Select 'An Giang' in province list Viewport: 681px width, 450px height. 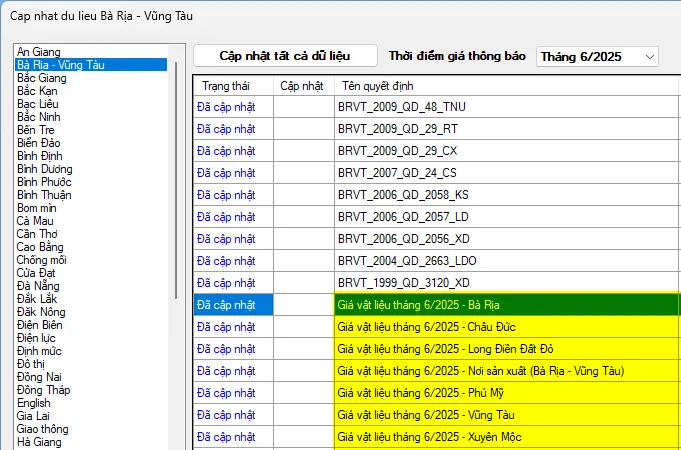pyautogui.click(x=39, y=52)
